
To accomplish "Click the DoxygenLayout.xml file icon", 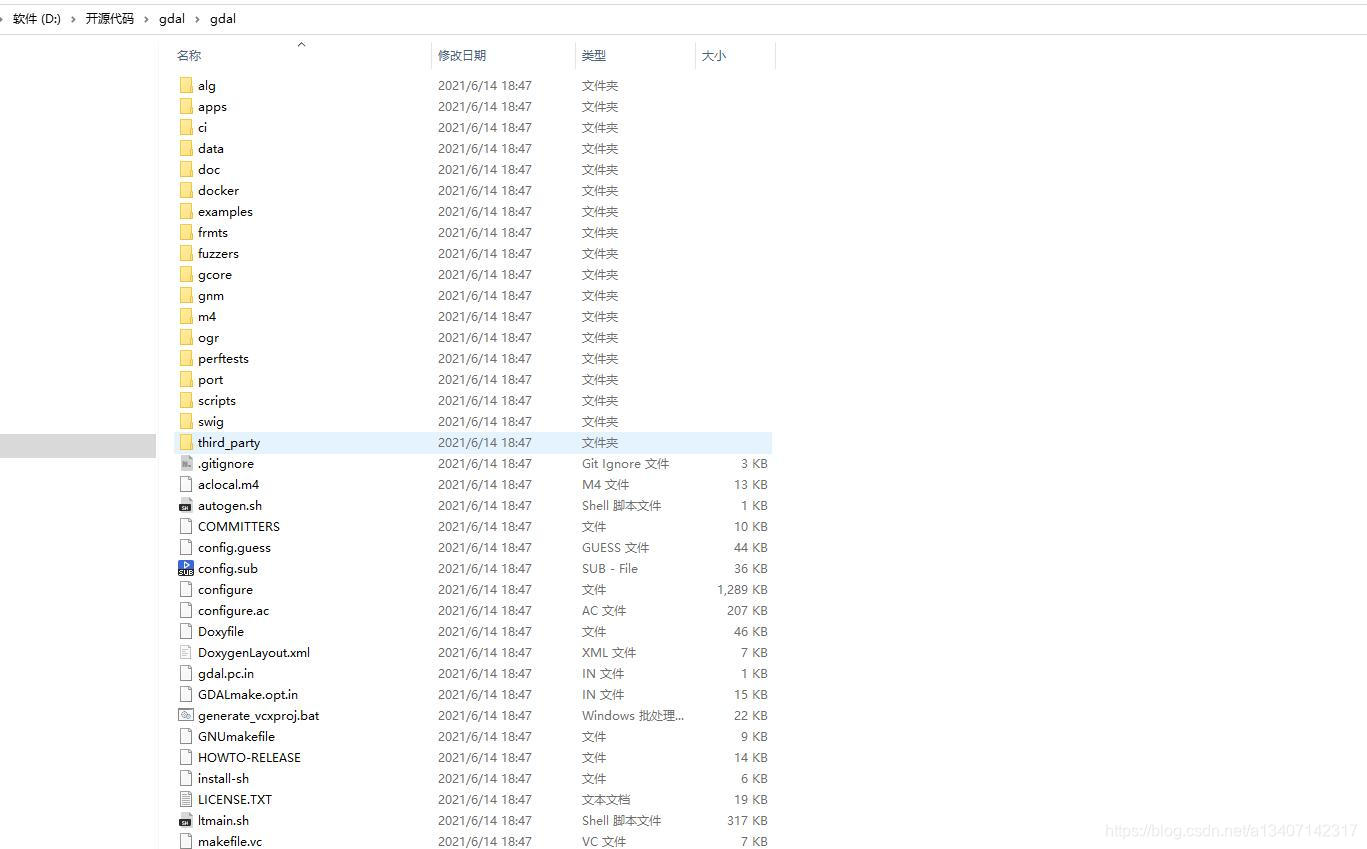I will pos(185,653).
